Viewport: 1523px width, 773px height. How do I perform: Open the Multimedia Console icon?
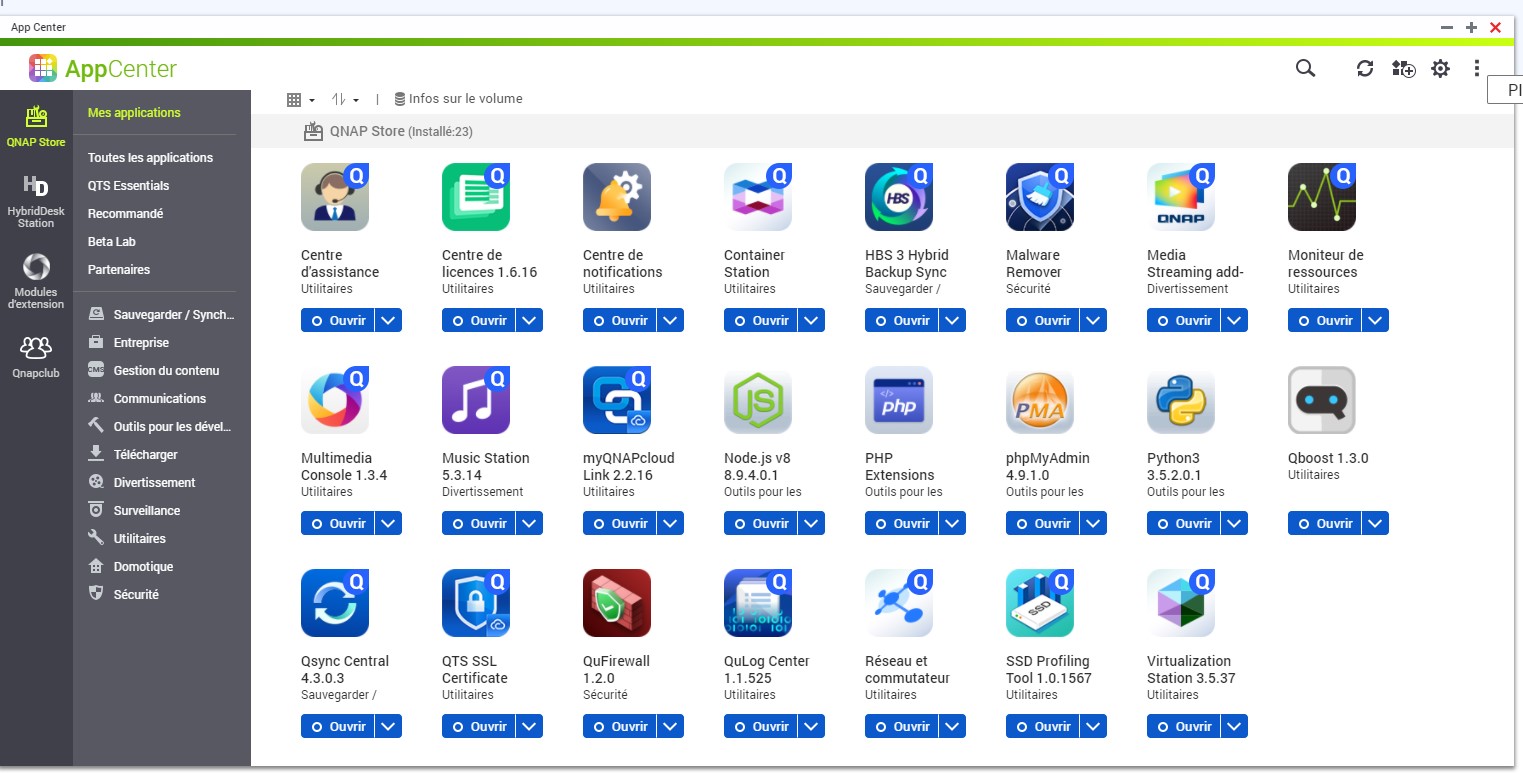pyautogui.click(x=335, y=400)
